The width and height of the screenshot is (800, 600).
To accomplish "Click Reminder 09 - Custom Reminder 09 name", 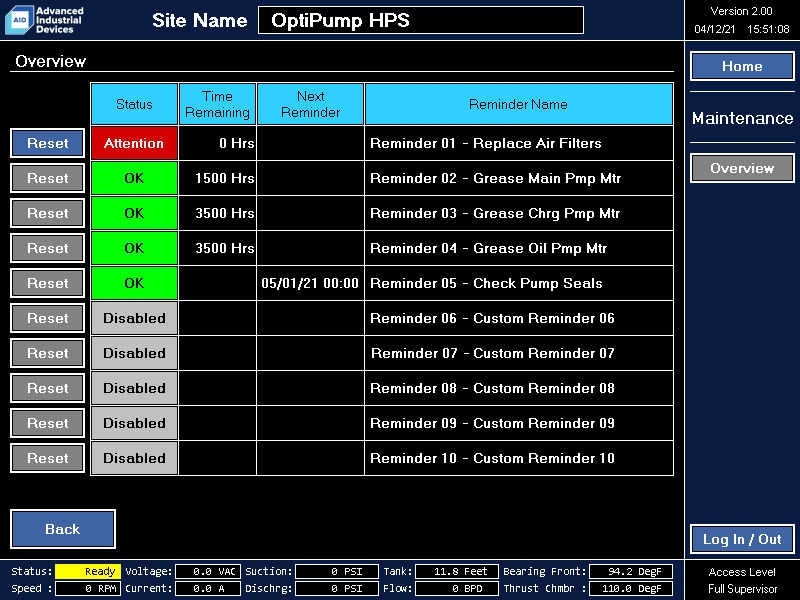I will coord(519,423).
